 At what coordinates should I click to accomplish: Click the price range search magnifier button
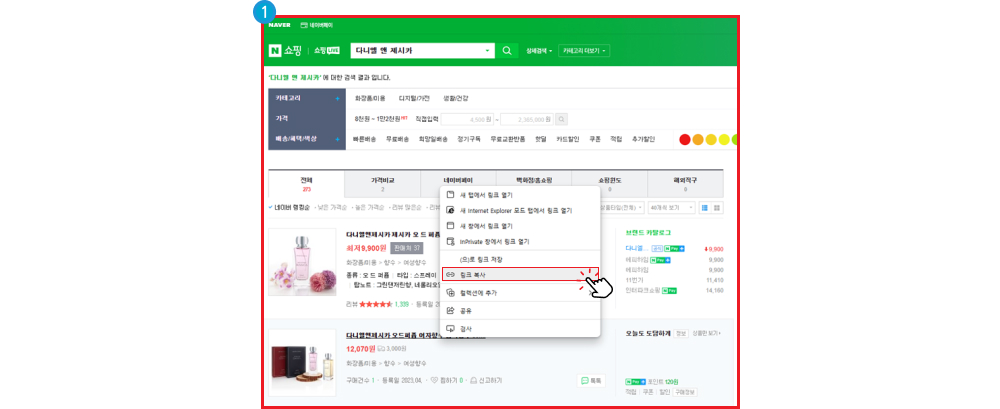point(561,119)
